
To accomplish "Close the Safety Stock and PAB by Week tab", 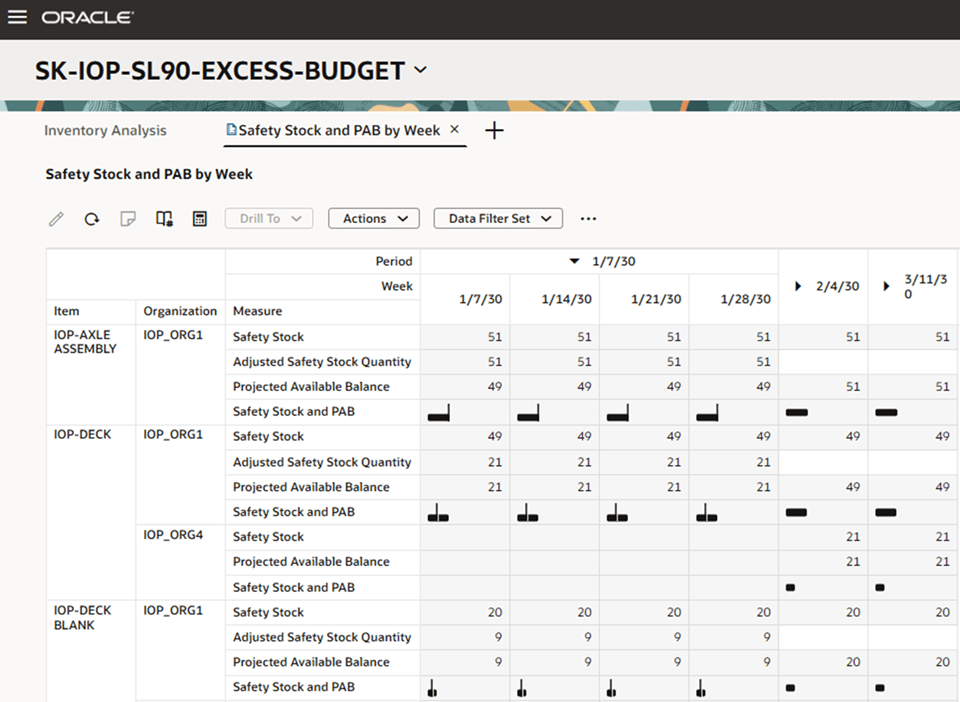I will (x=454, y=129).
